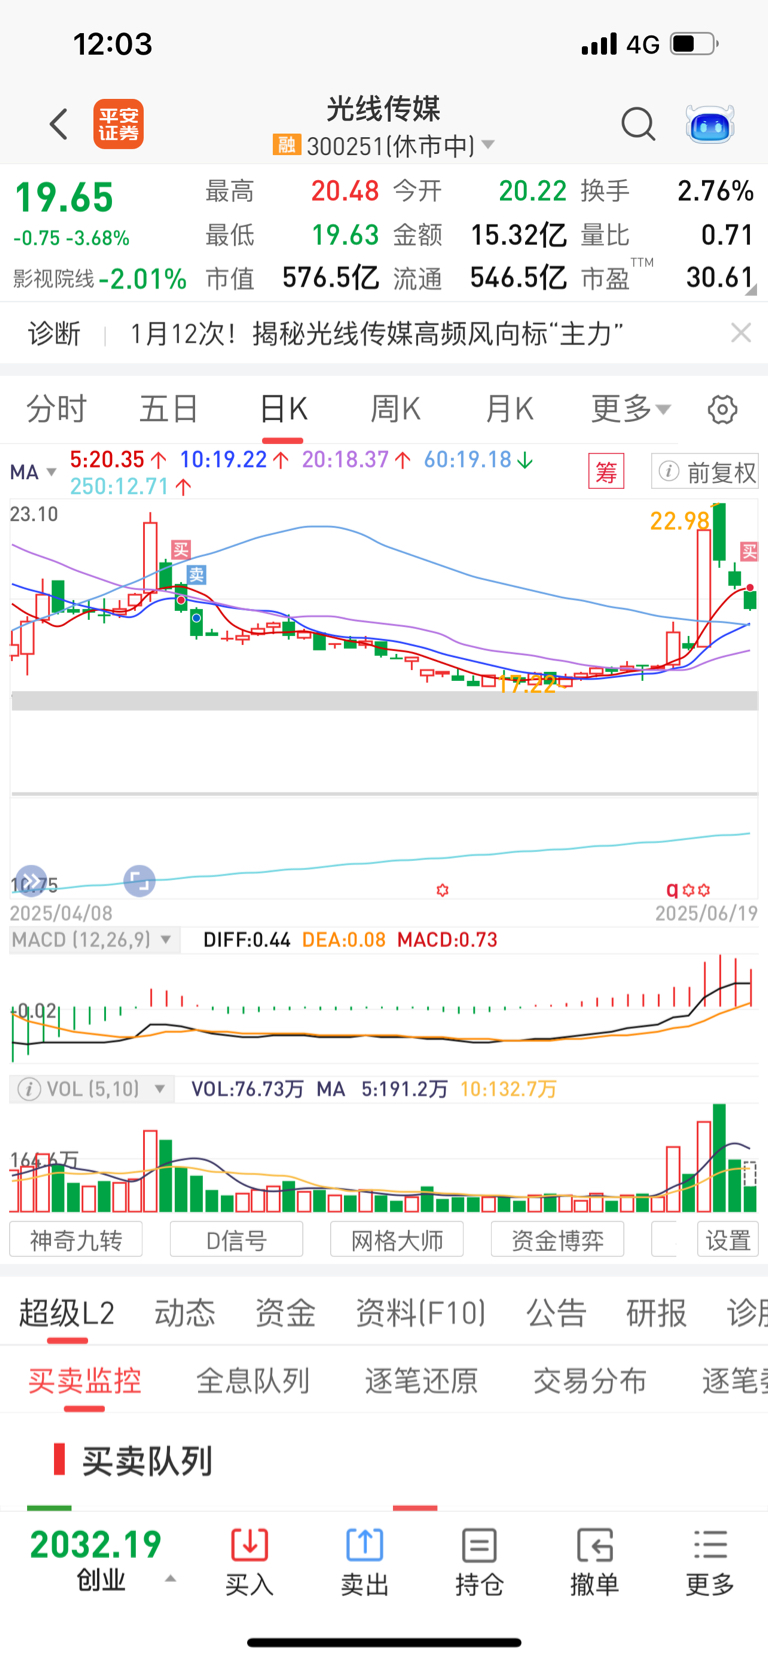Tap the 设置 indicator settings button
This screenshot has width=768, height=1662.
tap(728, 1240)
